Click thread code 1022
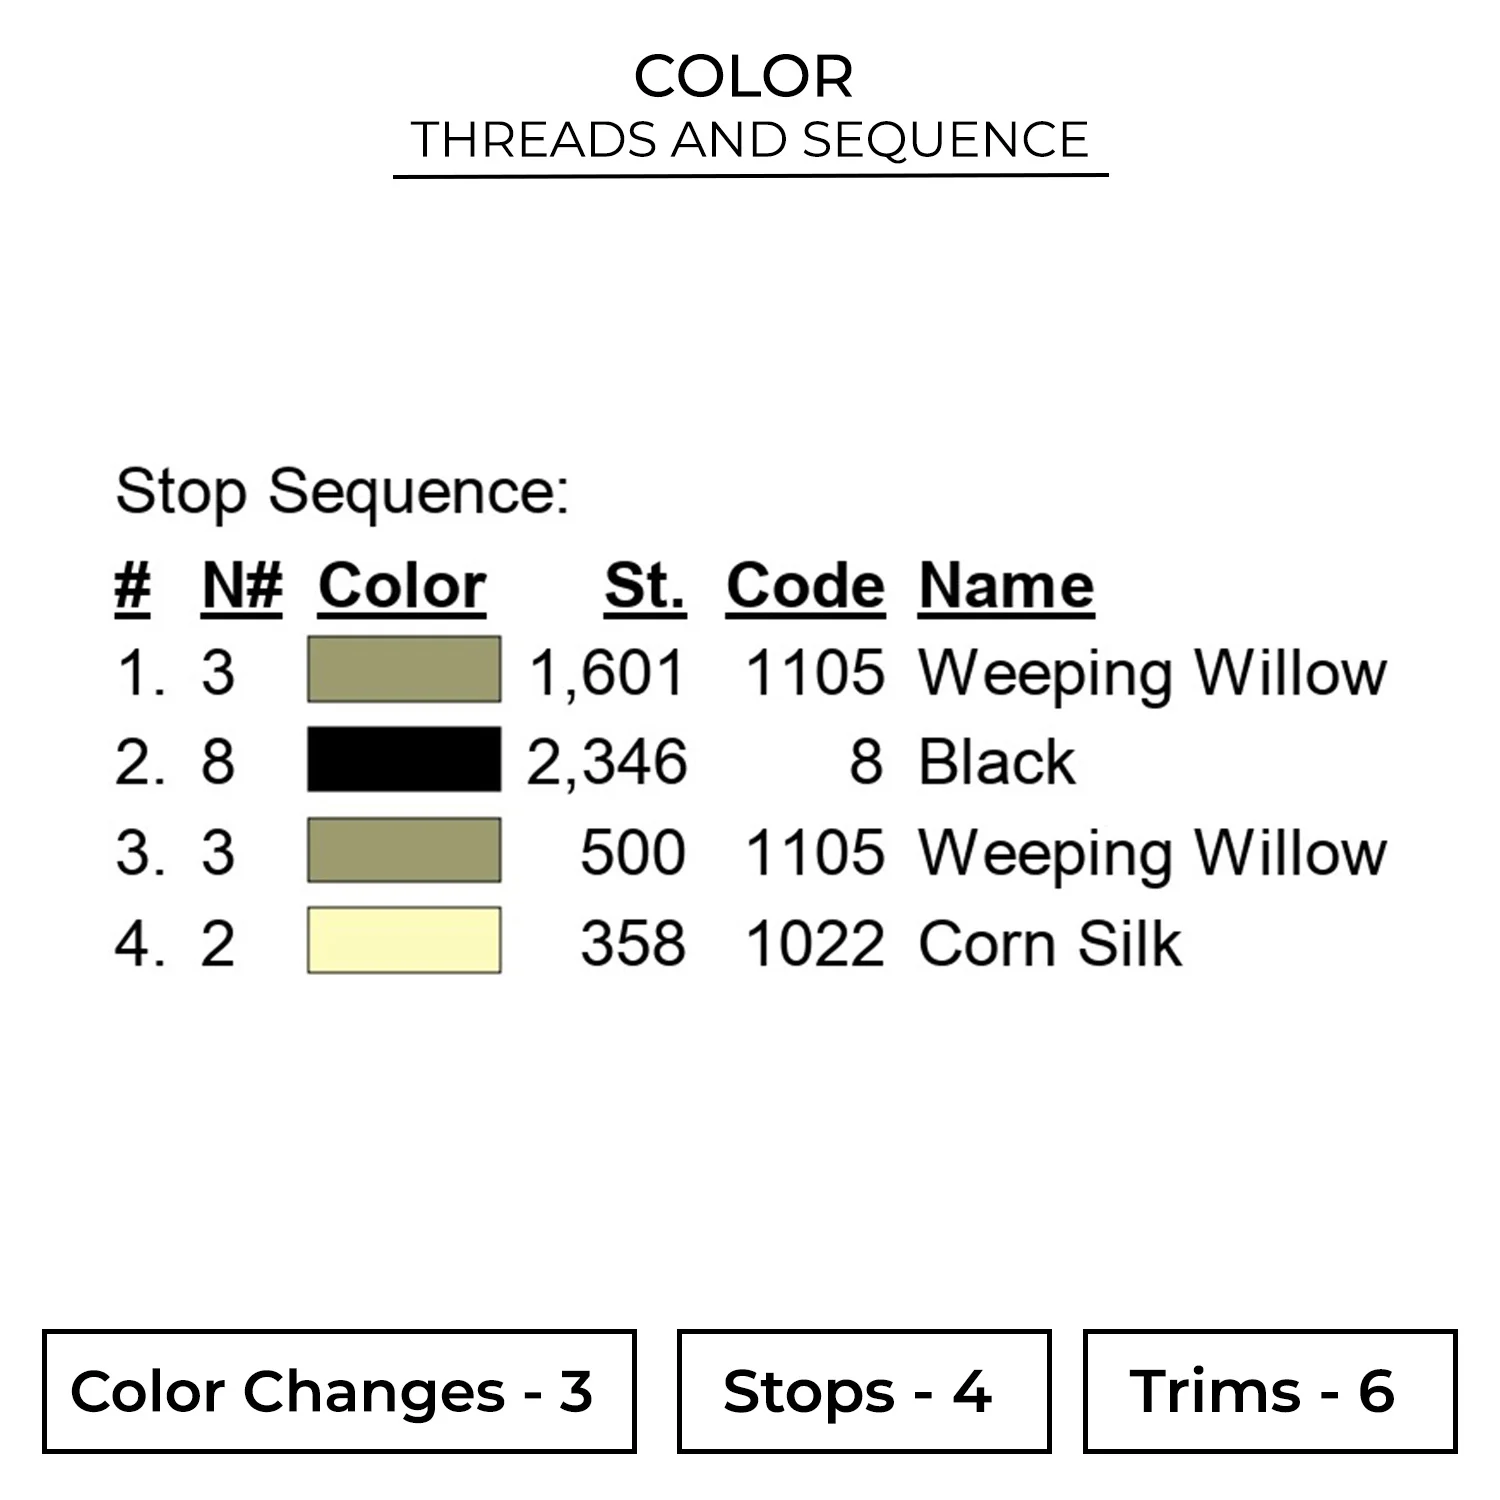This screenshot has height=1500, width=1500. coord(815,943)
